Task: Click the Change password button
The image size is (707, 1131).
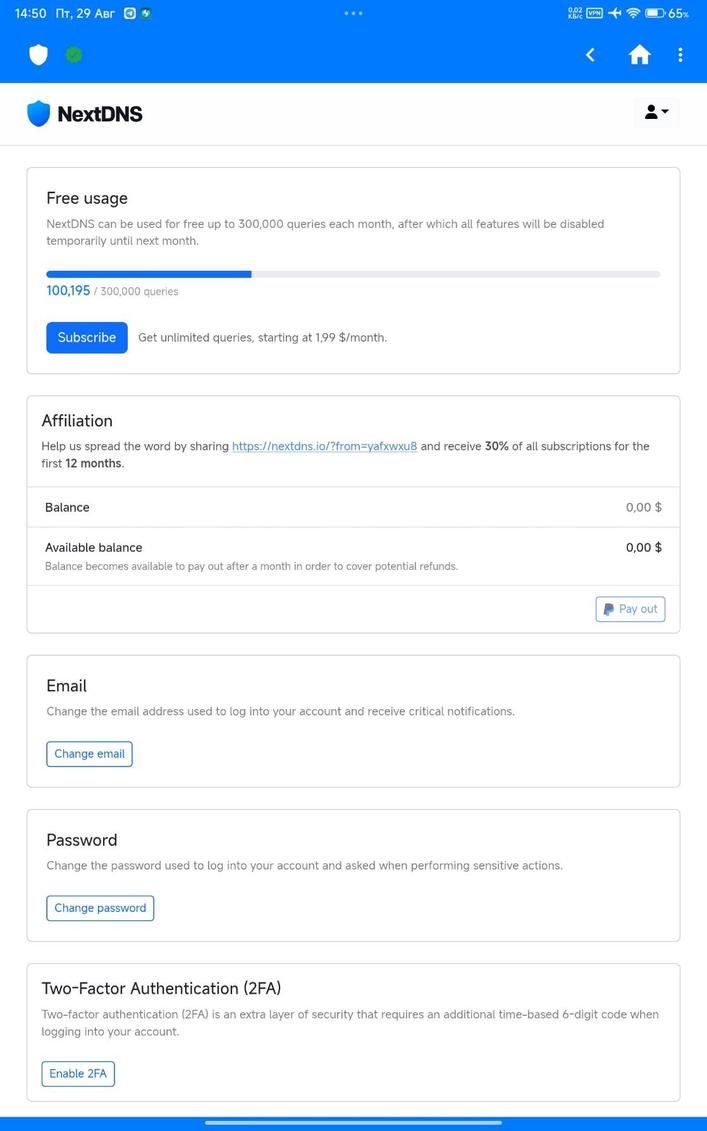Action: point(100,908)
